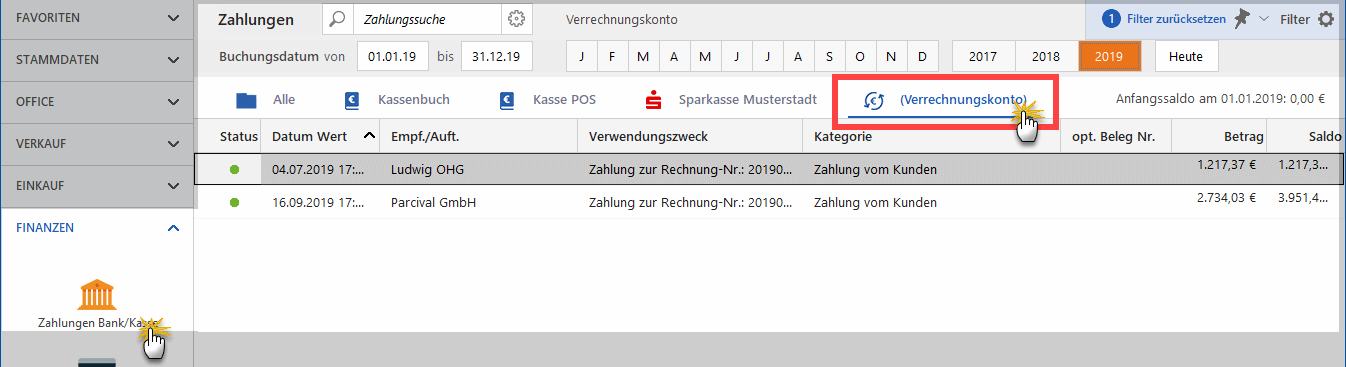Image resolution: width=1346 pixels, height=367 pixels.
Task: Click the Filter label
Action: pos(1294,19)
